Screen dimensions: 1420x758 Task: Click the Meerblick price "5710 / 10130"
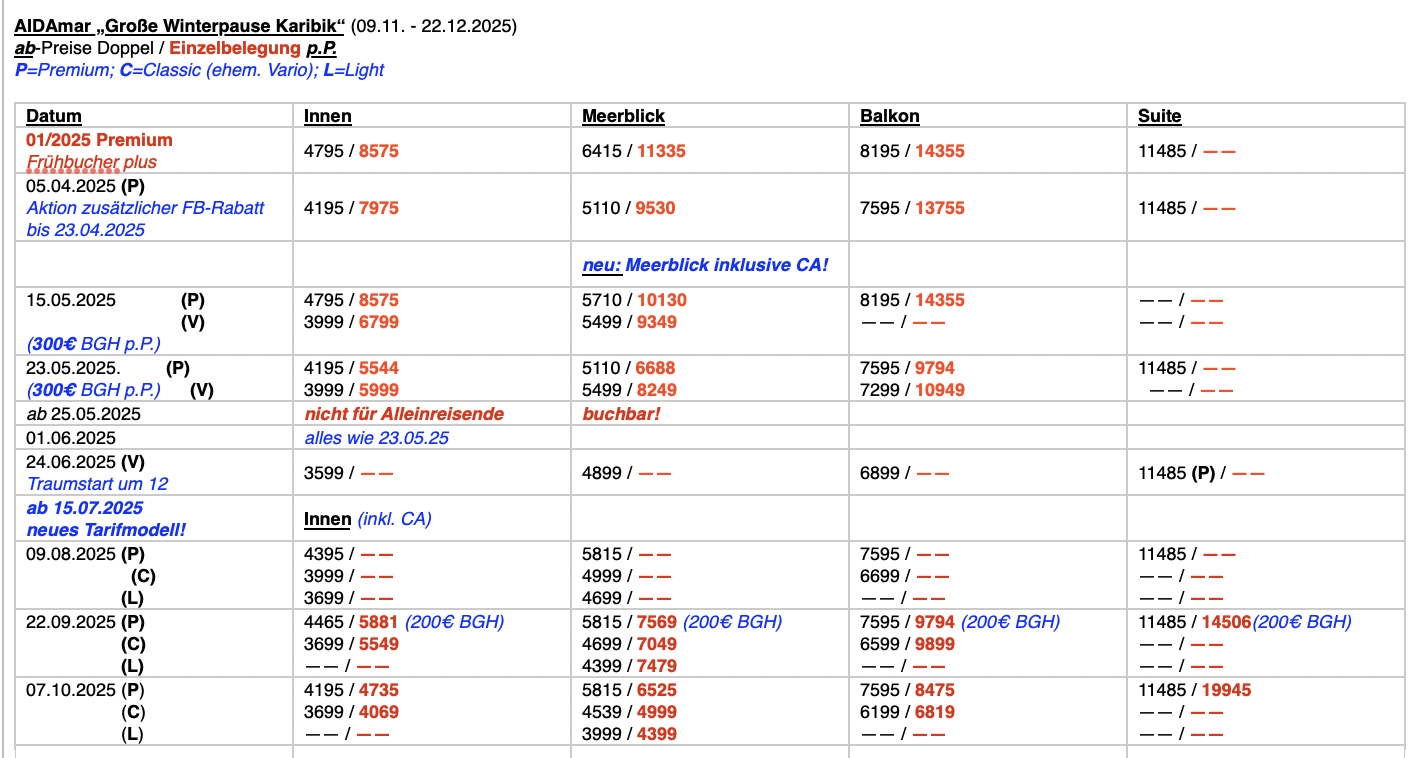point(635,300)
